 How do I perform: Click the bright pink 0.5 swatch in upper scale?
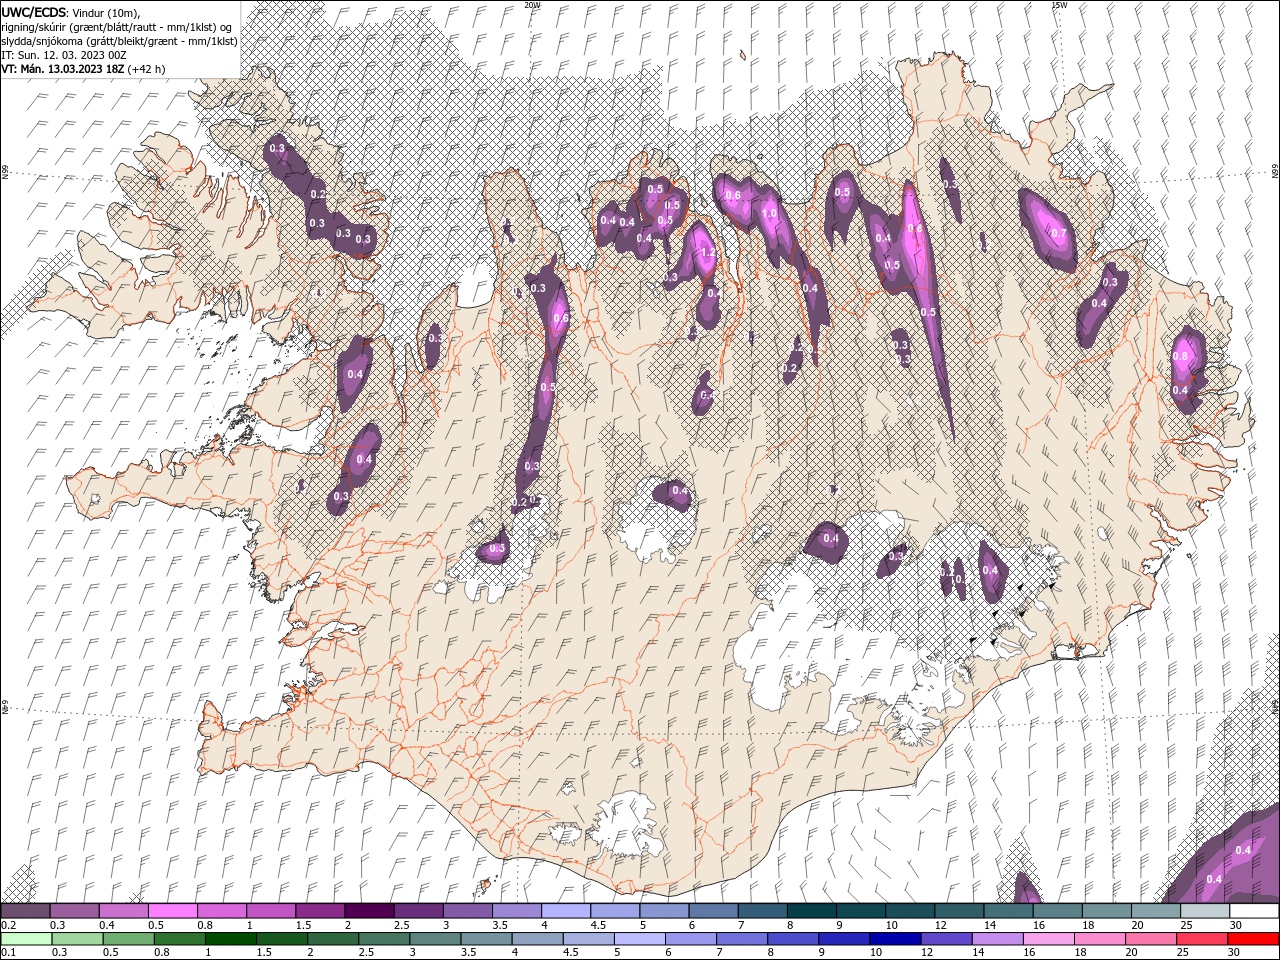point(173,911)
